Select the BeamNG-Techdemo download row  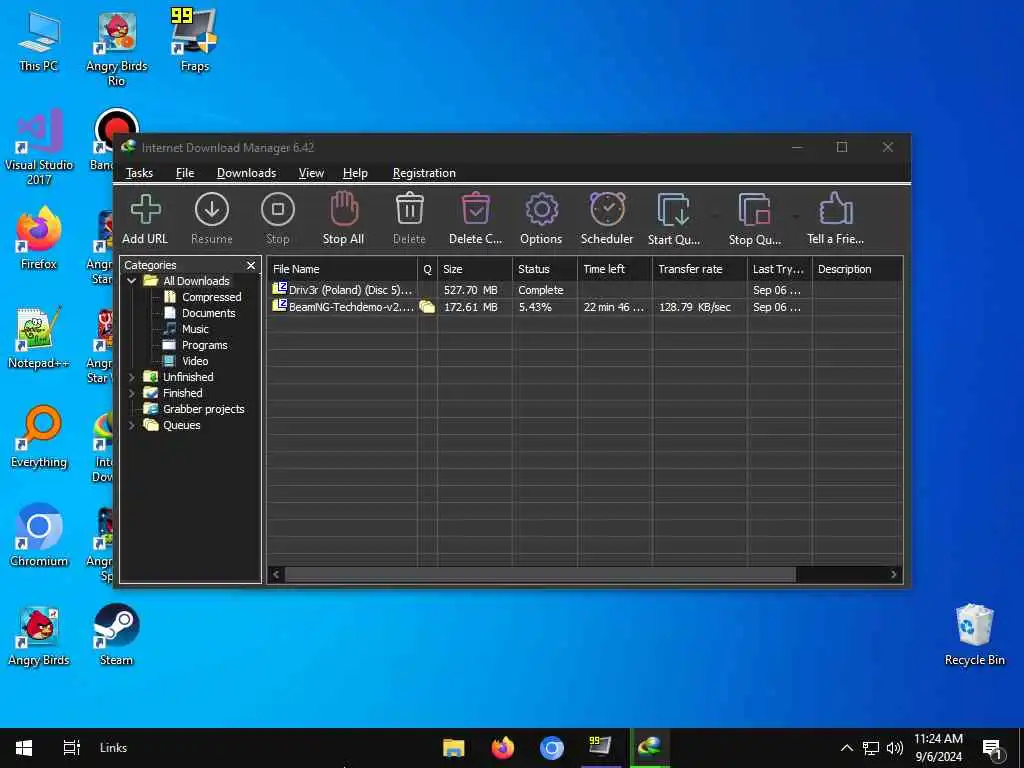(x=585, y=307)
